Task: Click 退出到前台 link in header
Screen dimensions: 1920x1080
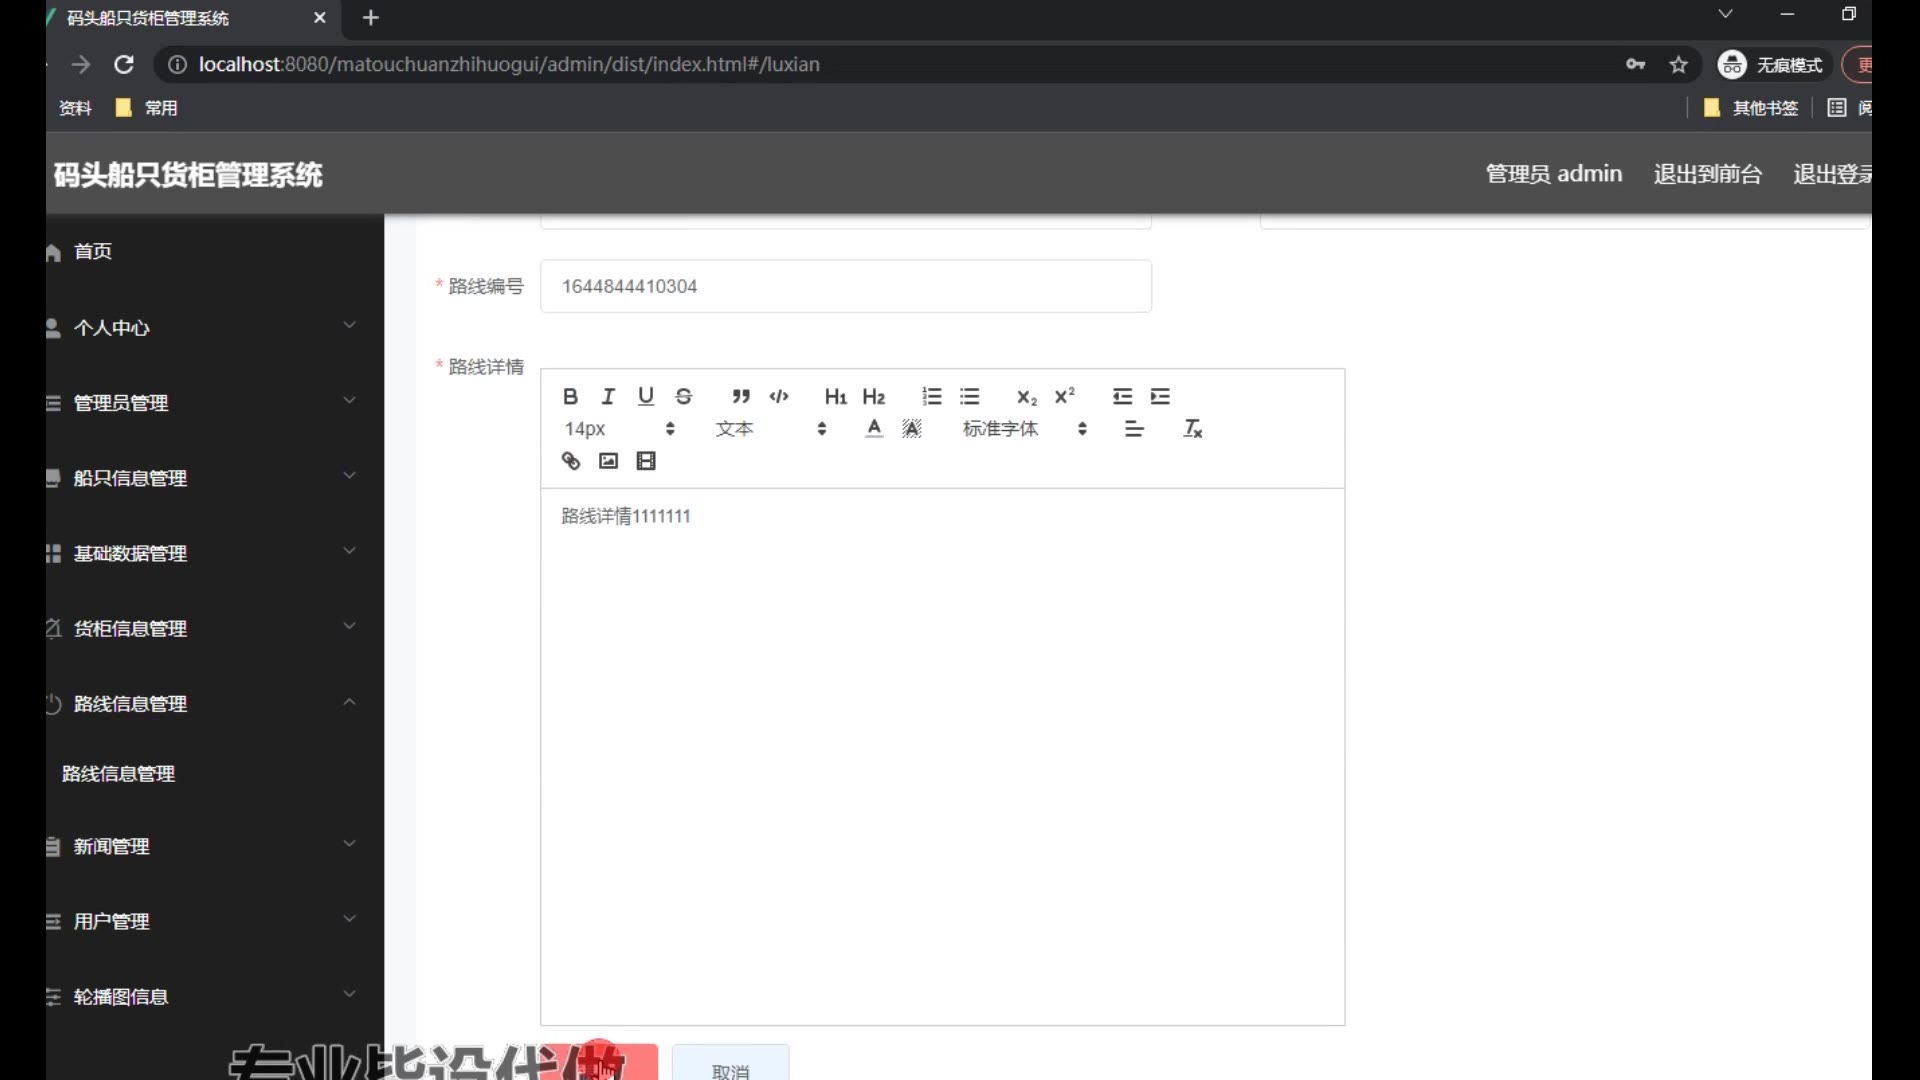Action: click(x=1707, y=174)
